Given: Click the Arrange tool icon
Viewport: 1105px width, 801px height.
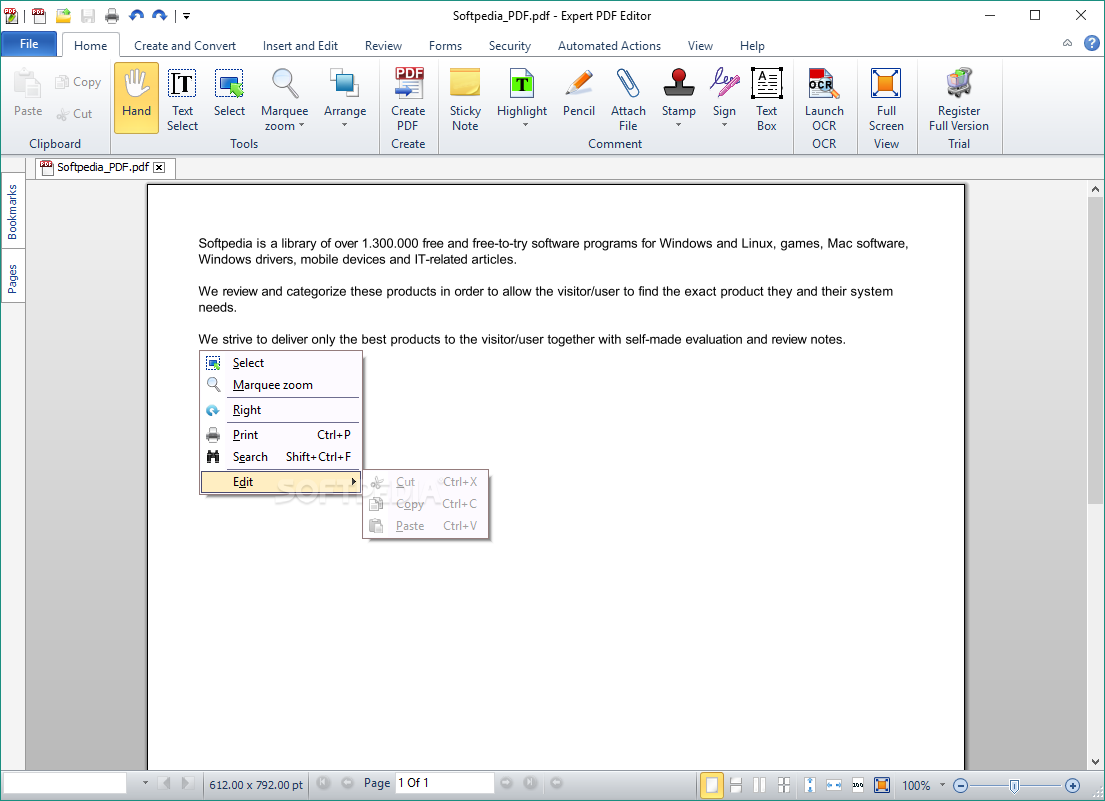Looking at the screenshot, I should coord(345,83).
